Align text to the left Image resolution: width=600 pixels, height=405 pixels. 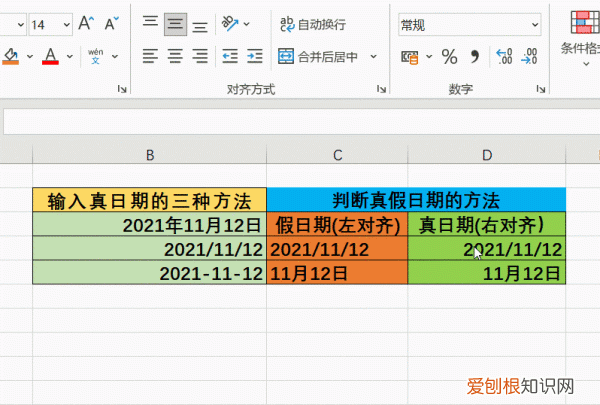click(150, 56)
